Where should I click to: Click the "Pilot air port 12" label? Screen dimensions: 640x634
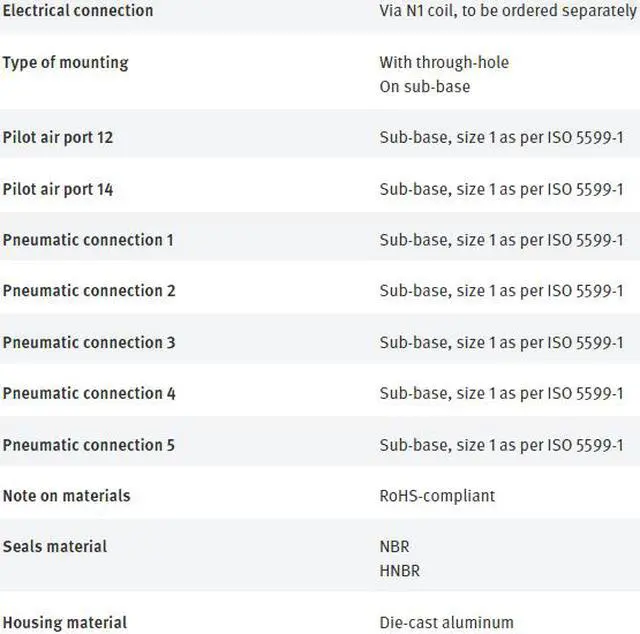pyautogui.click(x=58, y=137)
